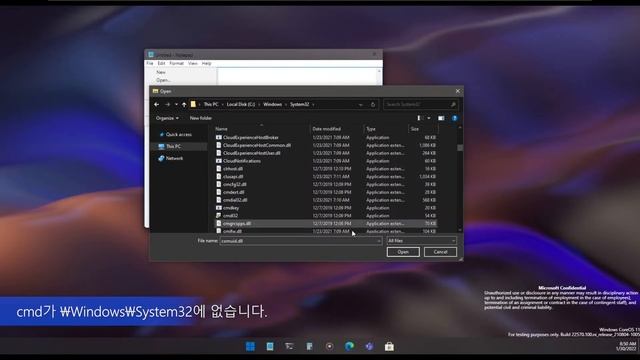Open the Windows Start button
This screenshot has width=640, height=360.
point(250,347)
